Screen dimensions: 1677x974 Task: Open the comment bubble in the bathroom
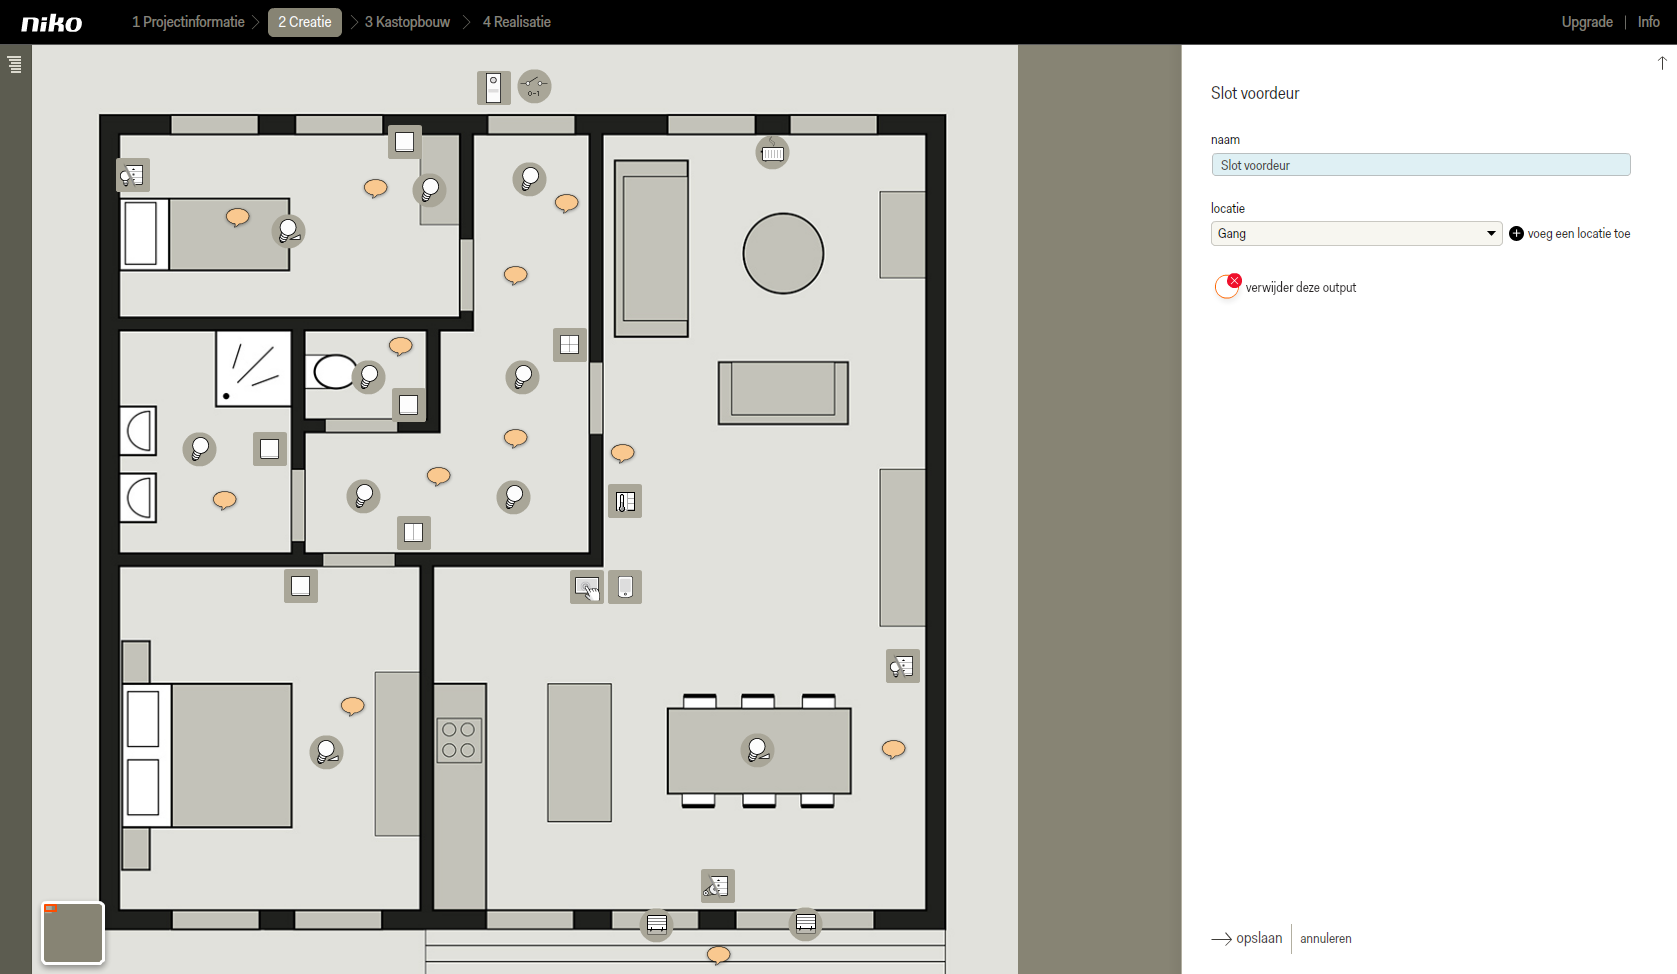pyautogui.click(x=225, y=500)
